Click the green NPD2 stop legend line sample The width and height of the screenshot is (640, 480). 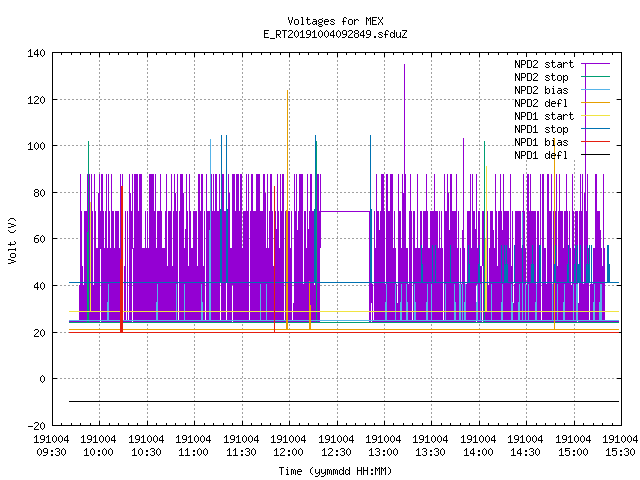[595, 77]
